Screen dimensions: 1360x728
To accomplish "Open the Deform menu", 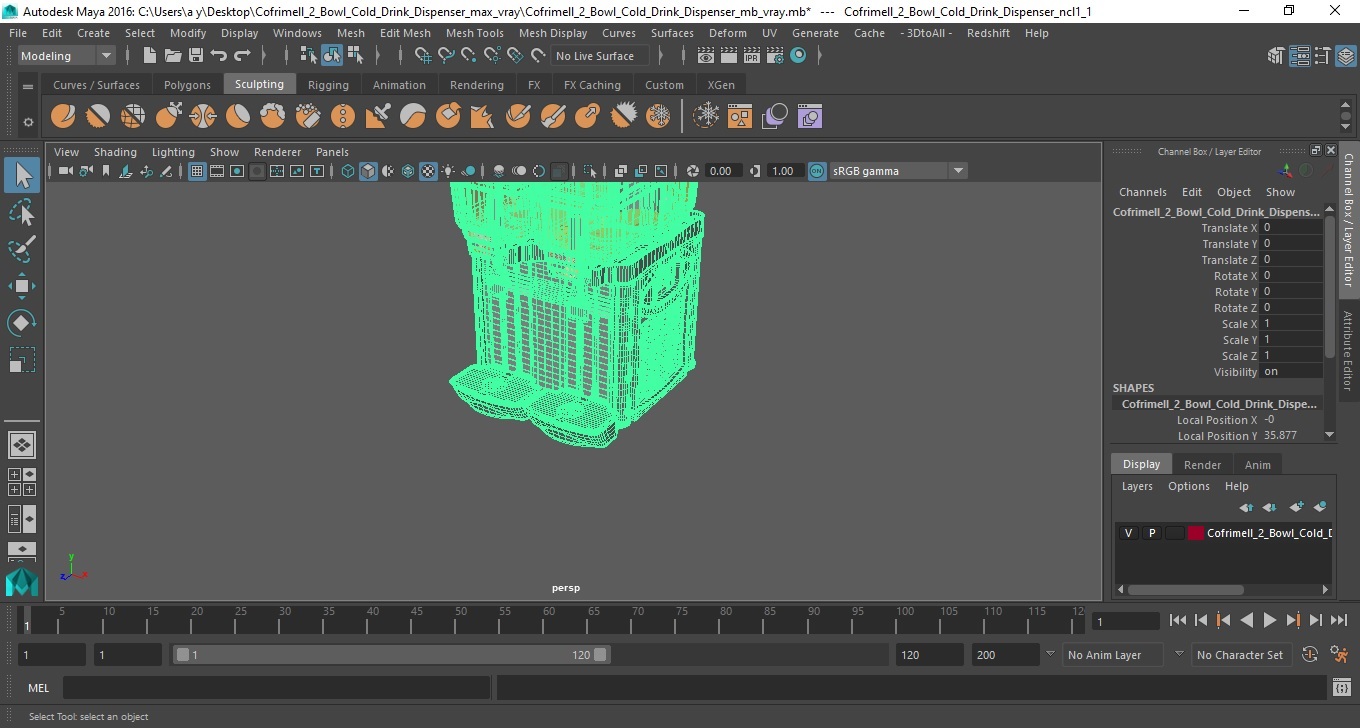I will [727, 33].
